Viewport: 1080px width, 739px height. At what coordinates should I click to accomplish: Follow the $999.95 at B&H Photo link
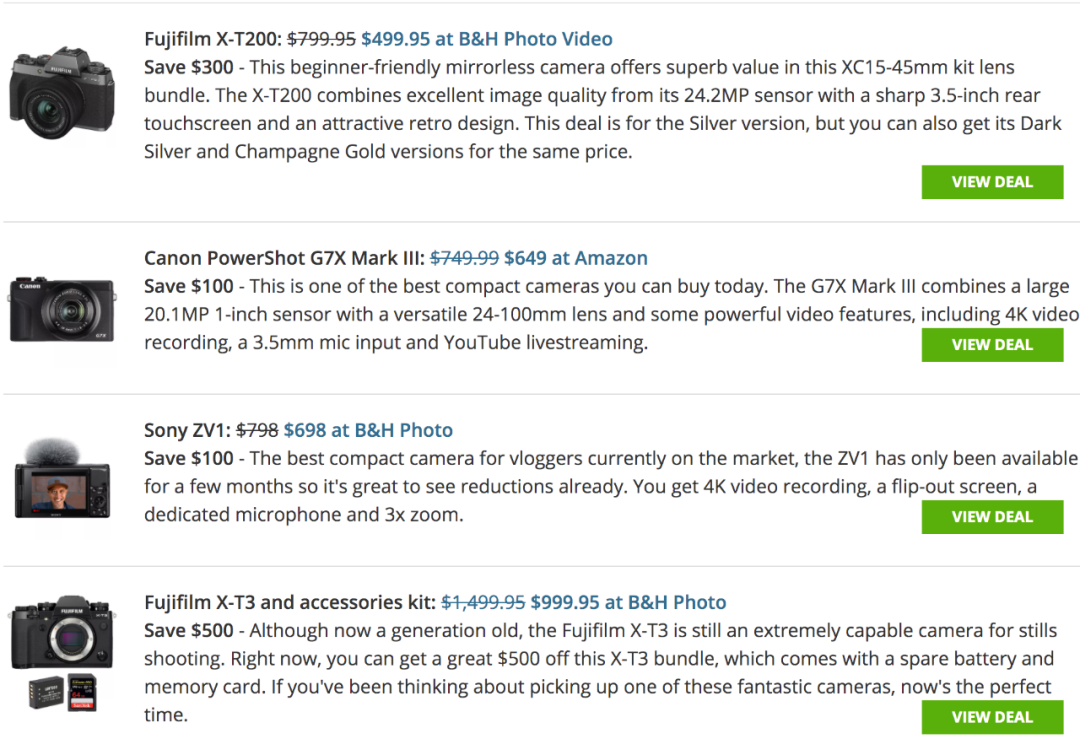click(628, 603)
